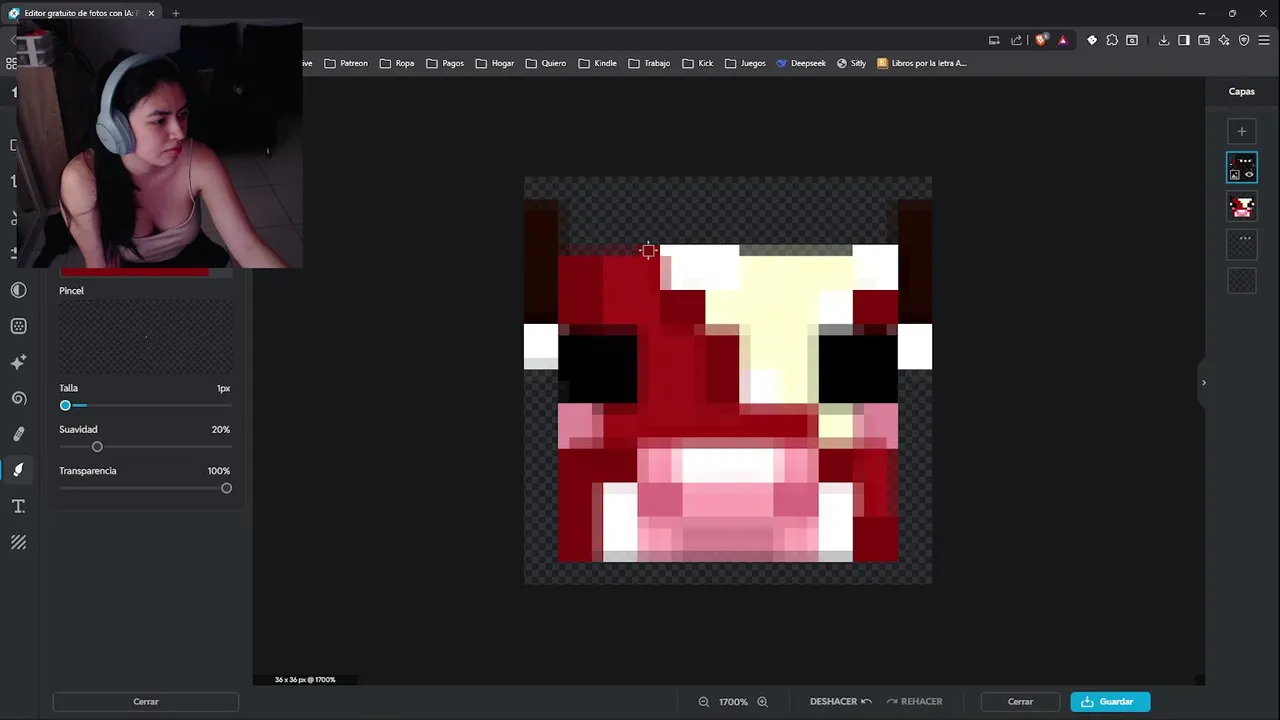Open the Pagos bookmarks folder

click(445, 63)
